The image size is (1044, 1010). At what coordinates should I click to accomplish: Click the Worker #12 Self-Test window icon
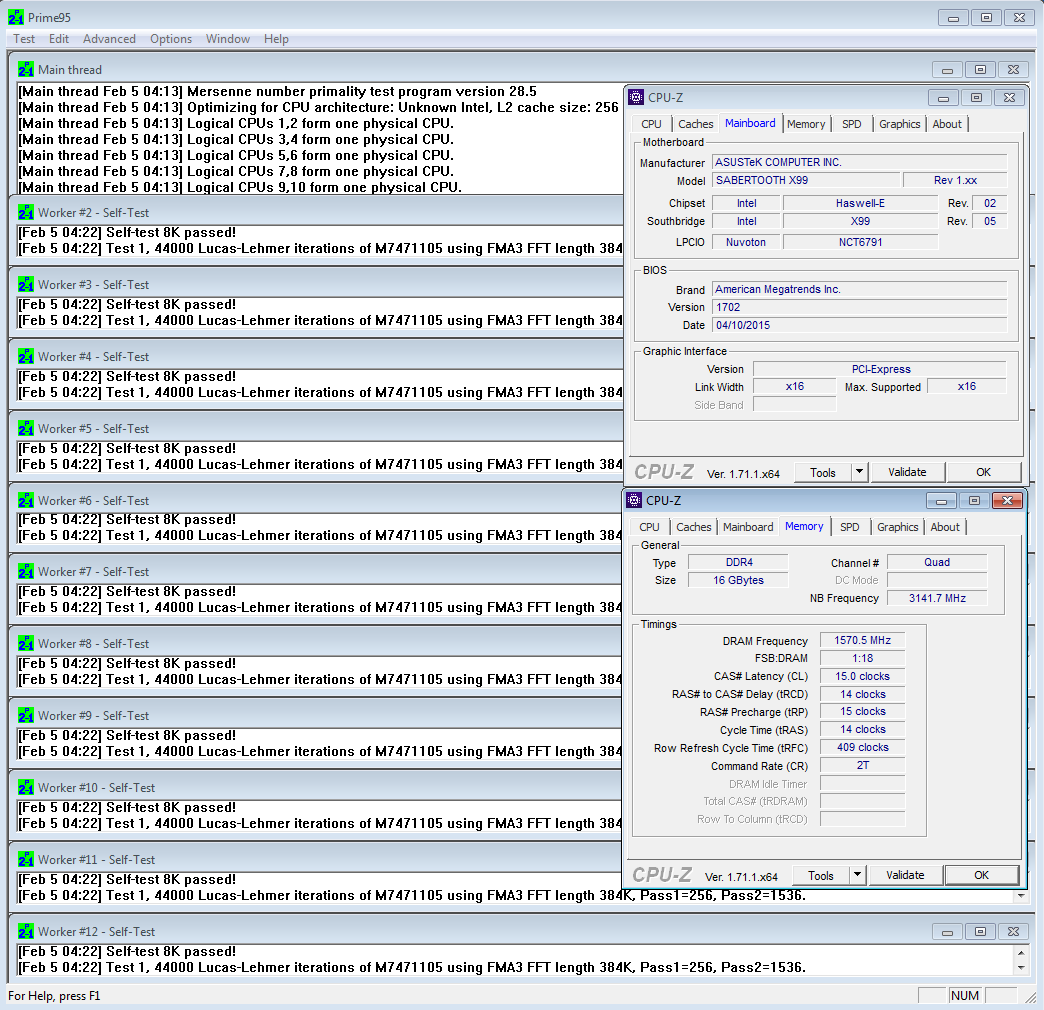(26, 931)
